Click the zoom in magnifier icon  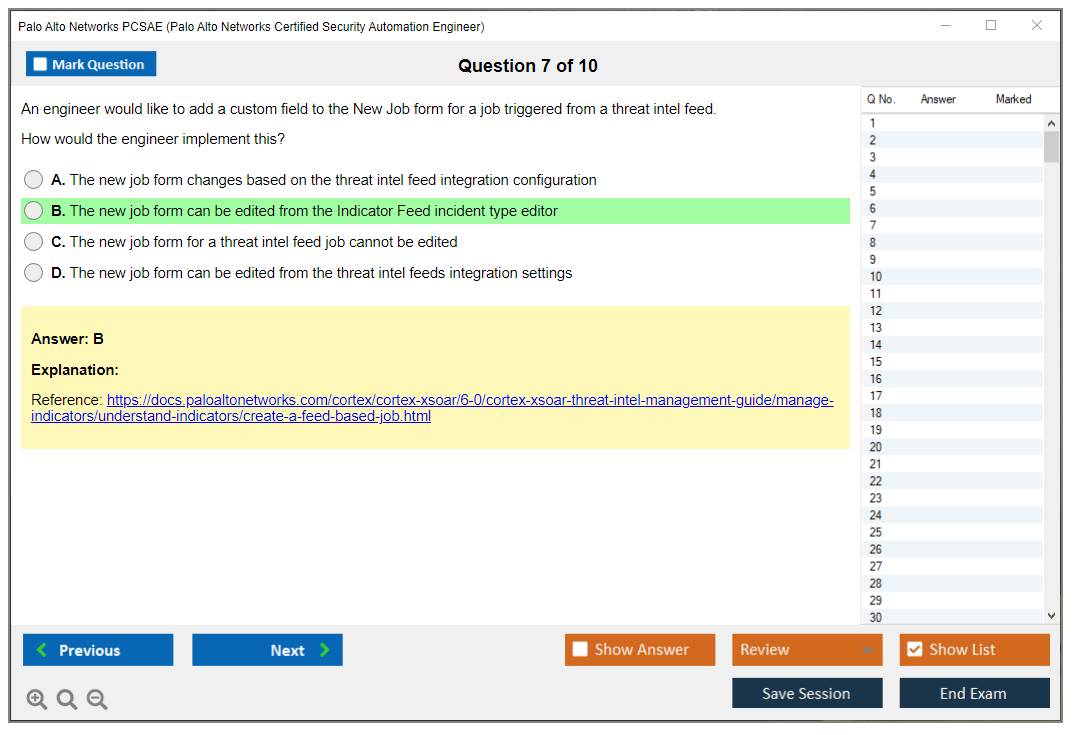point(37,700)
